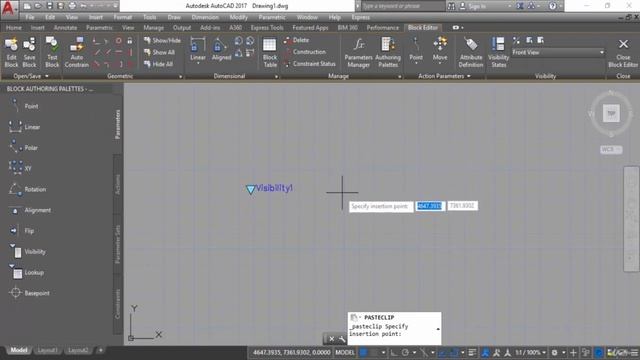Image resolution: width=640 pixels, height=360 pixels.
Task: Click the search keyword input box
Action: click(x=402, y=6)
